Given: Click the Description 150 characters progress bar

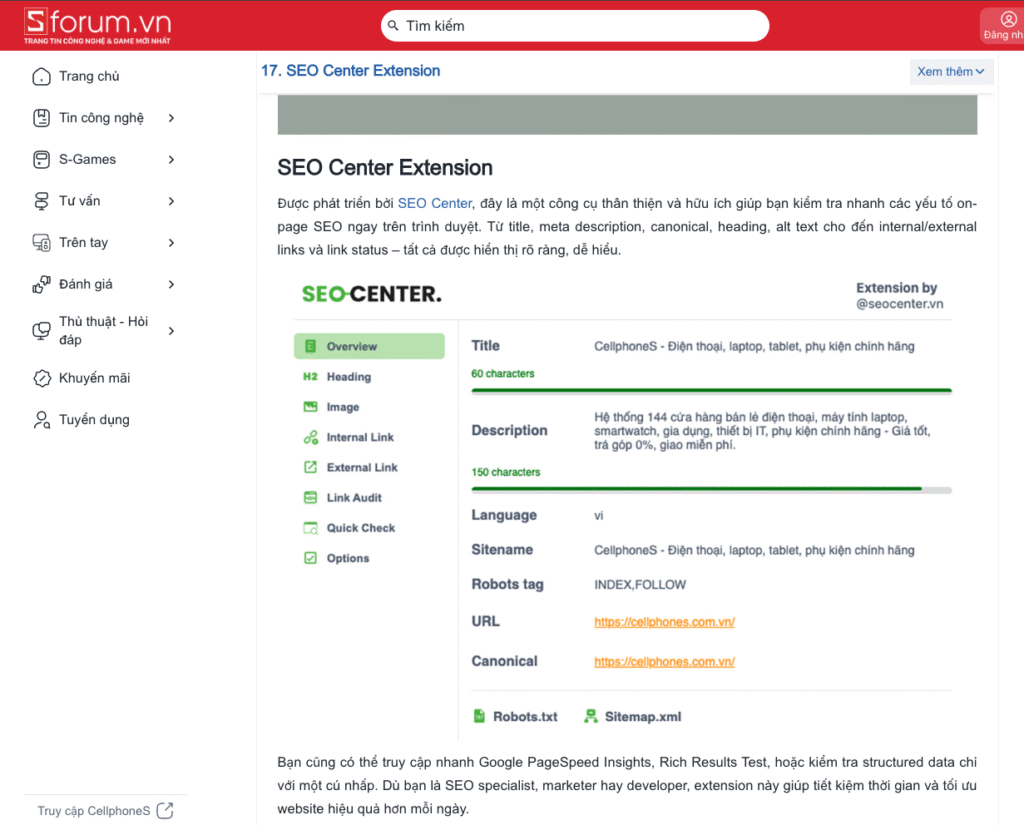Looking at the screenshot, I should pos(711,490).
